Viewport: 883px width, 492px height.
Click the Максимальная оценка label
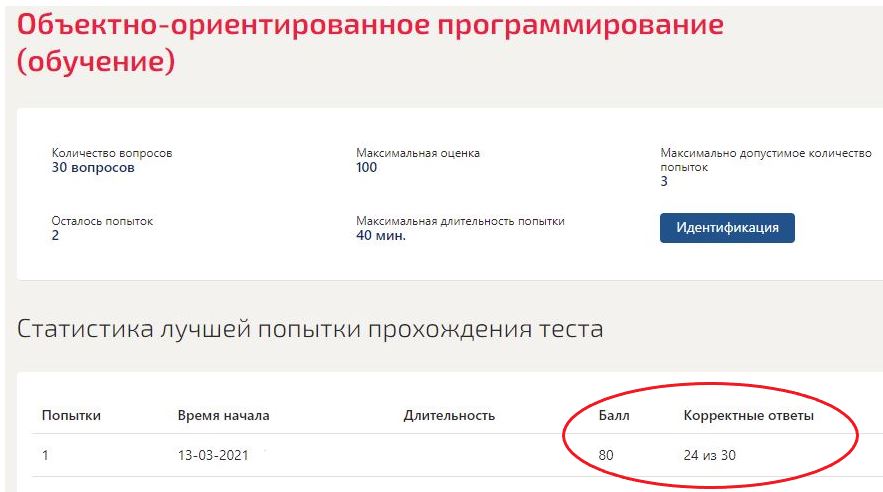coord(418,153)
